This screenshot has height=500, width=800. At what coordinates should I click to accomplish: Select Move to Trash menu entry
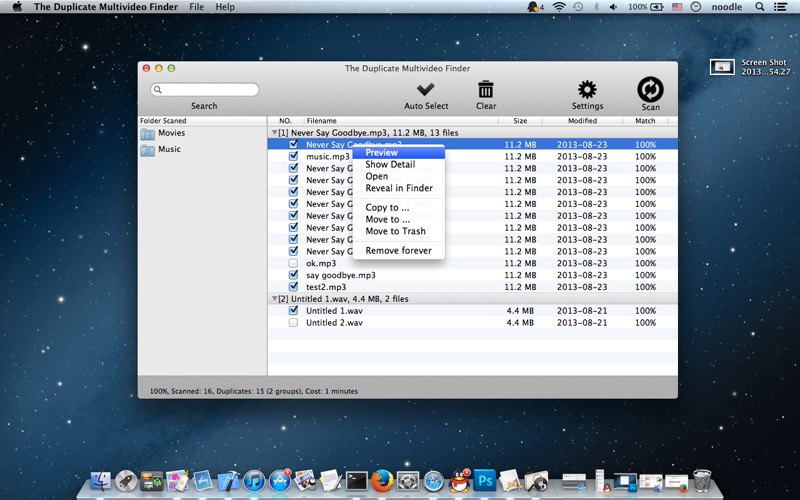click(x=398, y=231)
